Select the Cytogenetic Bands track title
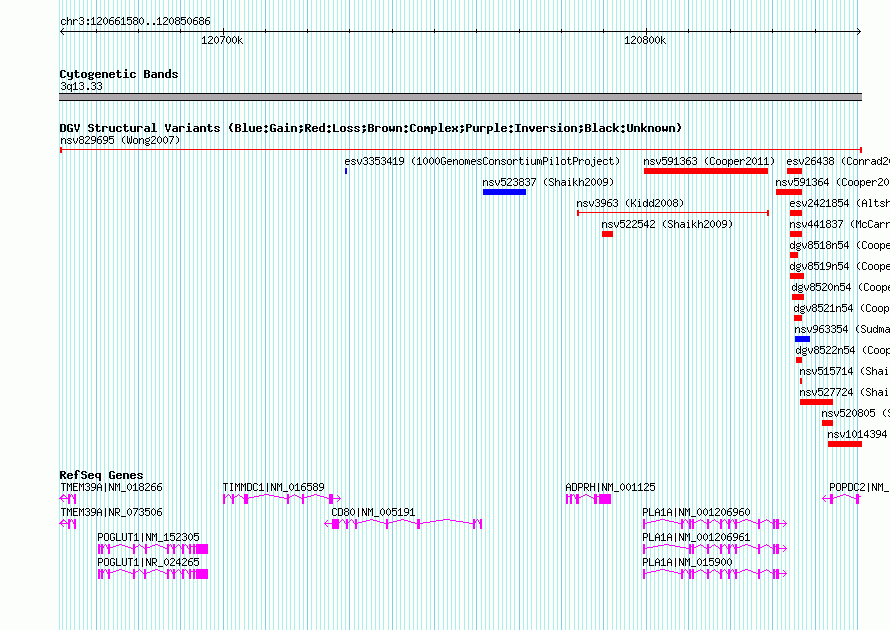The image size is (890, 630). click(x=119, y=74)
